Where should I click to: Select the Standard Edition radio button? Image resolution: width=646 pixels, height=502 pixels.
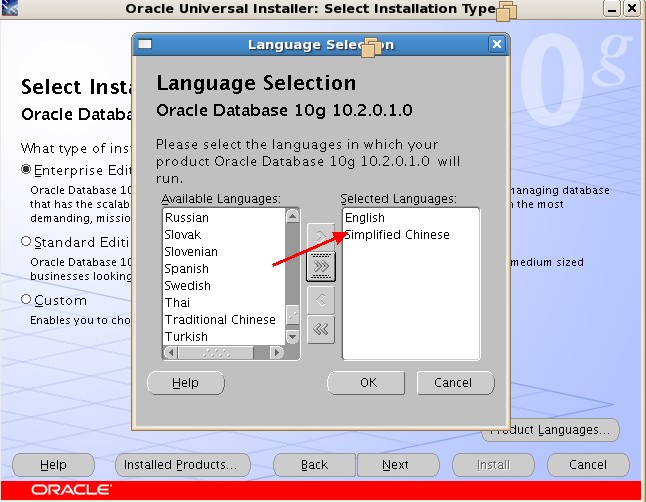click(26, 241)
